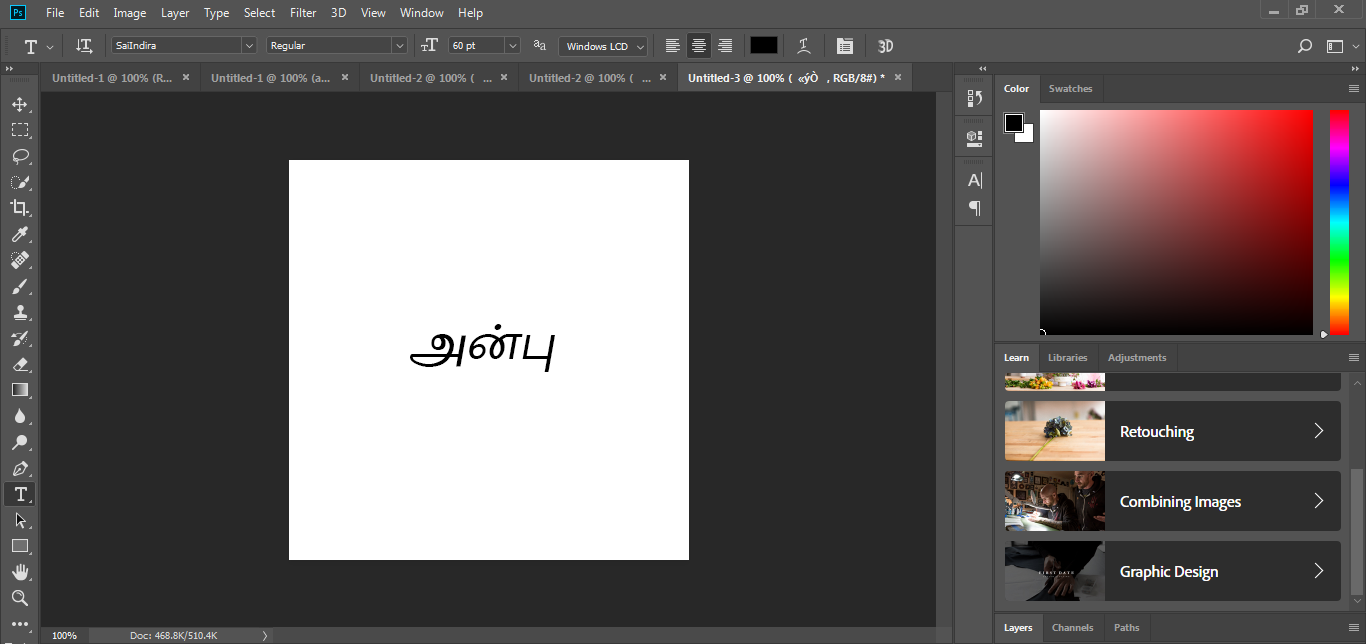Switch to the Channels tab
Screen dimensions: 1366x644
1072,628
